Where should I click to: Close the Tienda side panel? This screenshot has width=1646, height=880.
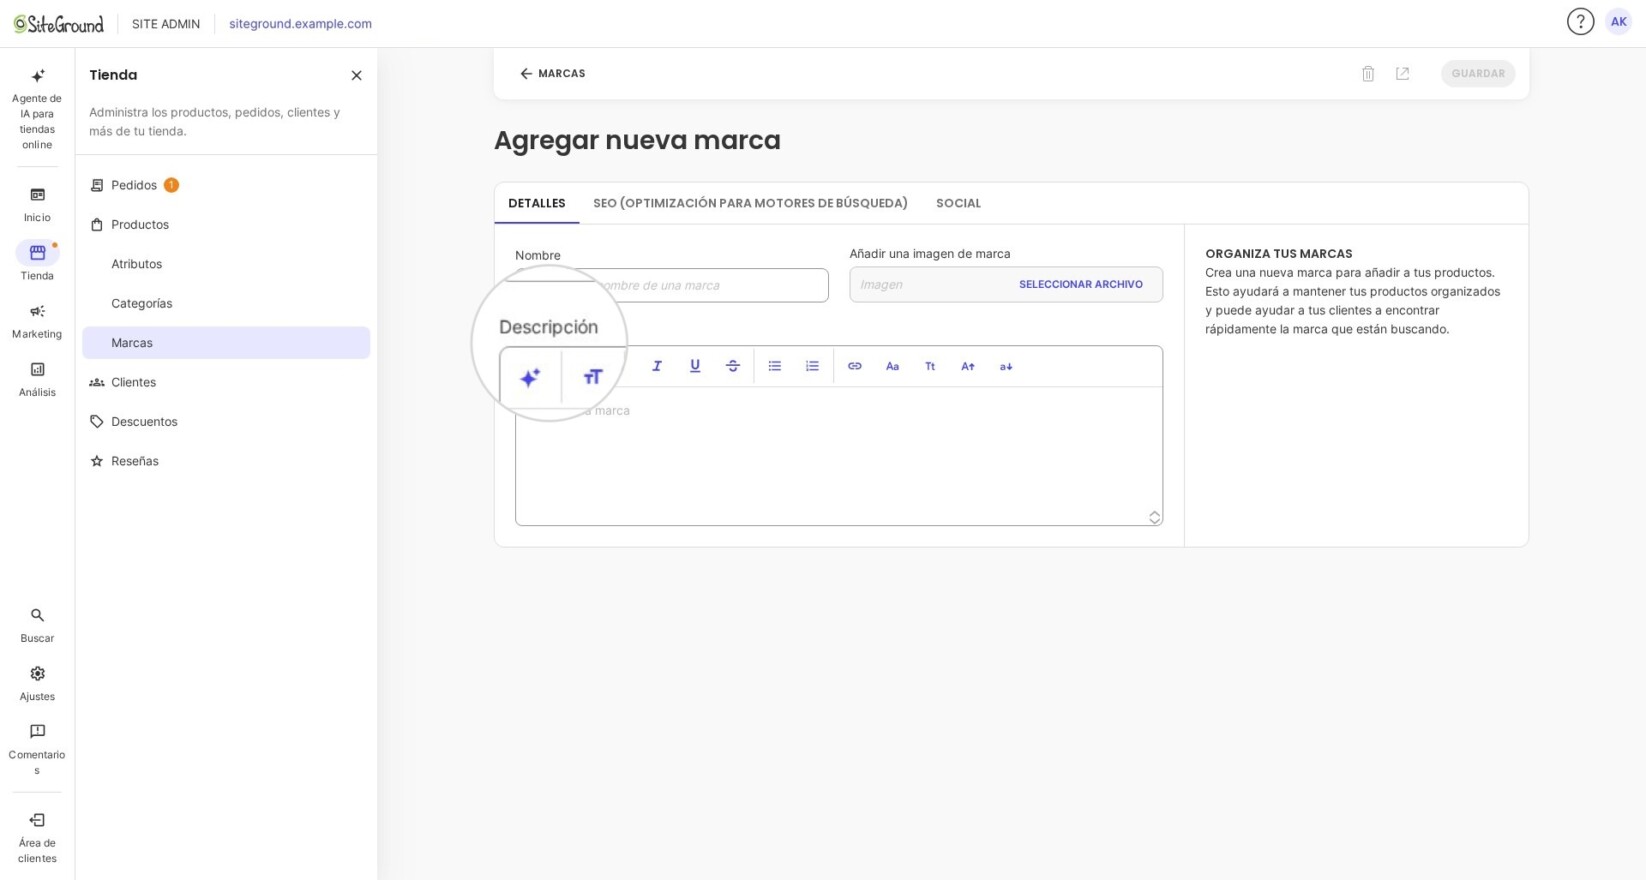pos(356,75)
